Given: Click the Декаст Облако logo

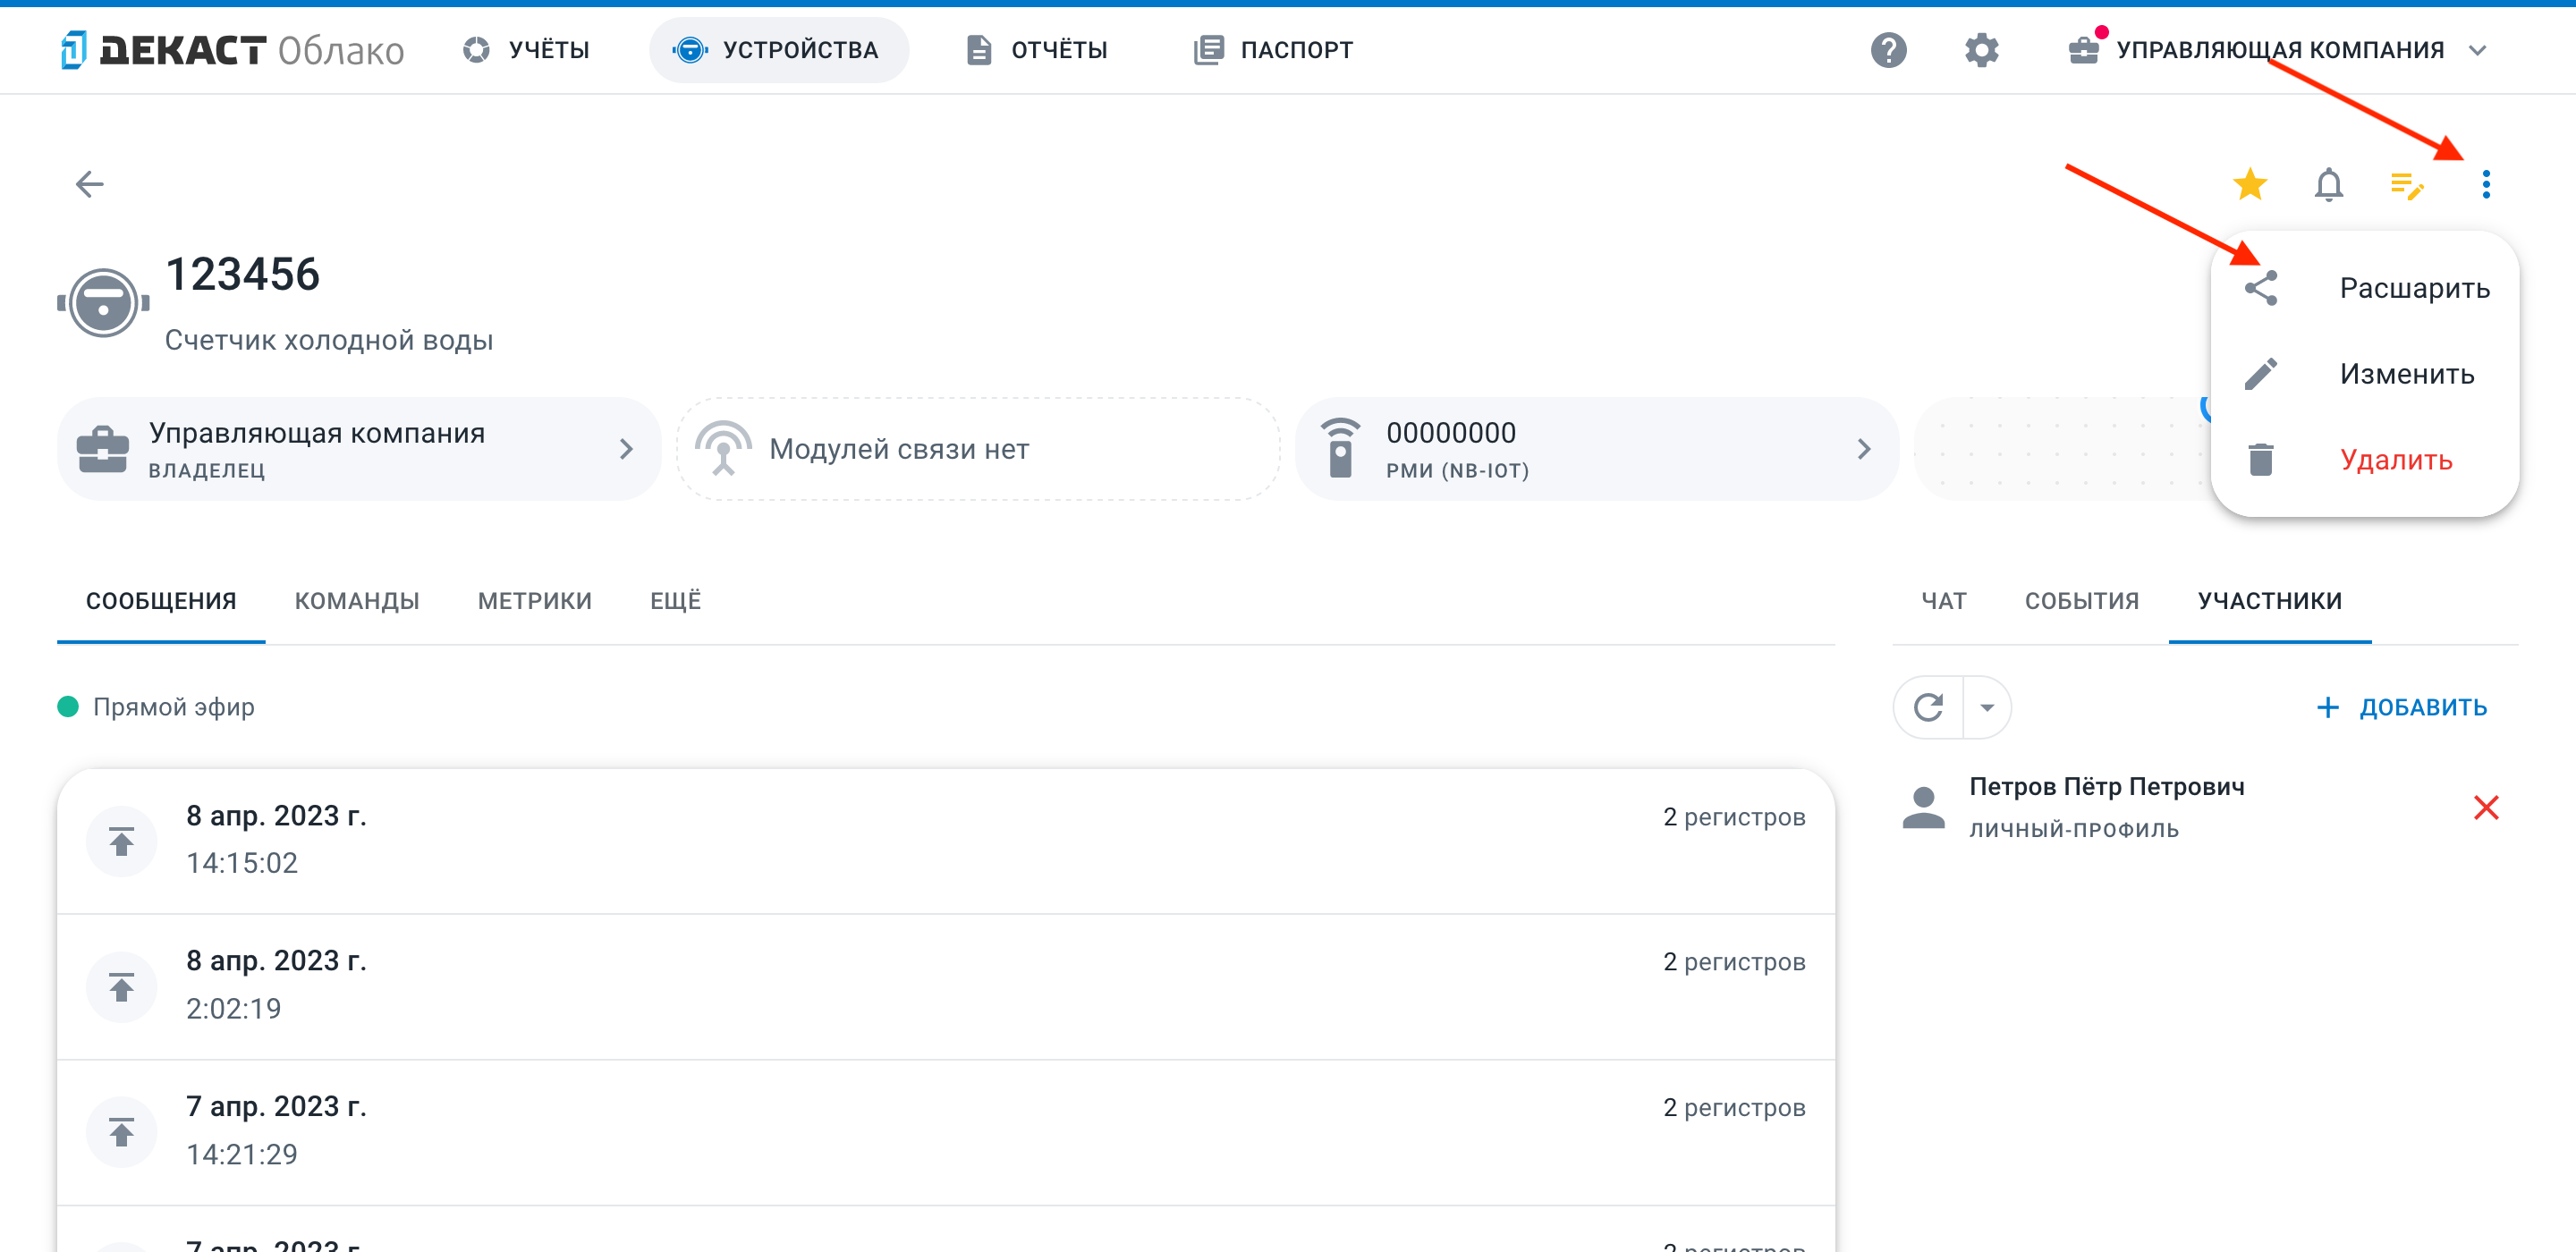Looking at the screenshot, I should click(232, 50).
